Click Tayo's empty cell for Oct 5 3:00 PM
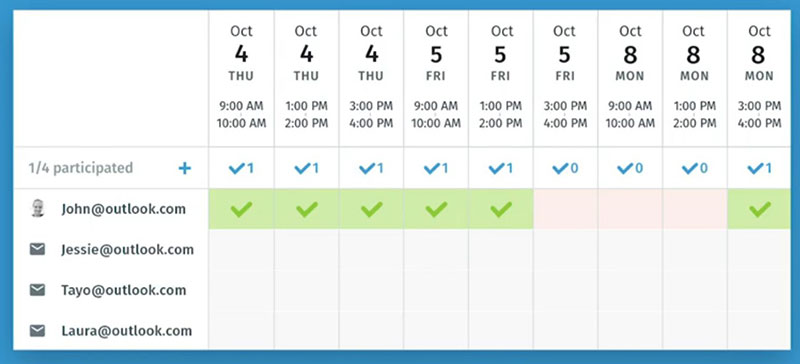 (565, 290)
